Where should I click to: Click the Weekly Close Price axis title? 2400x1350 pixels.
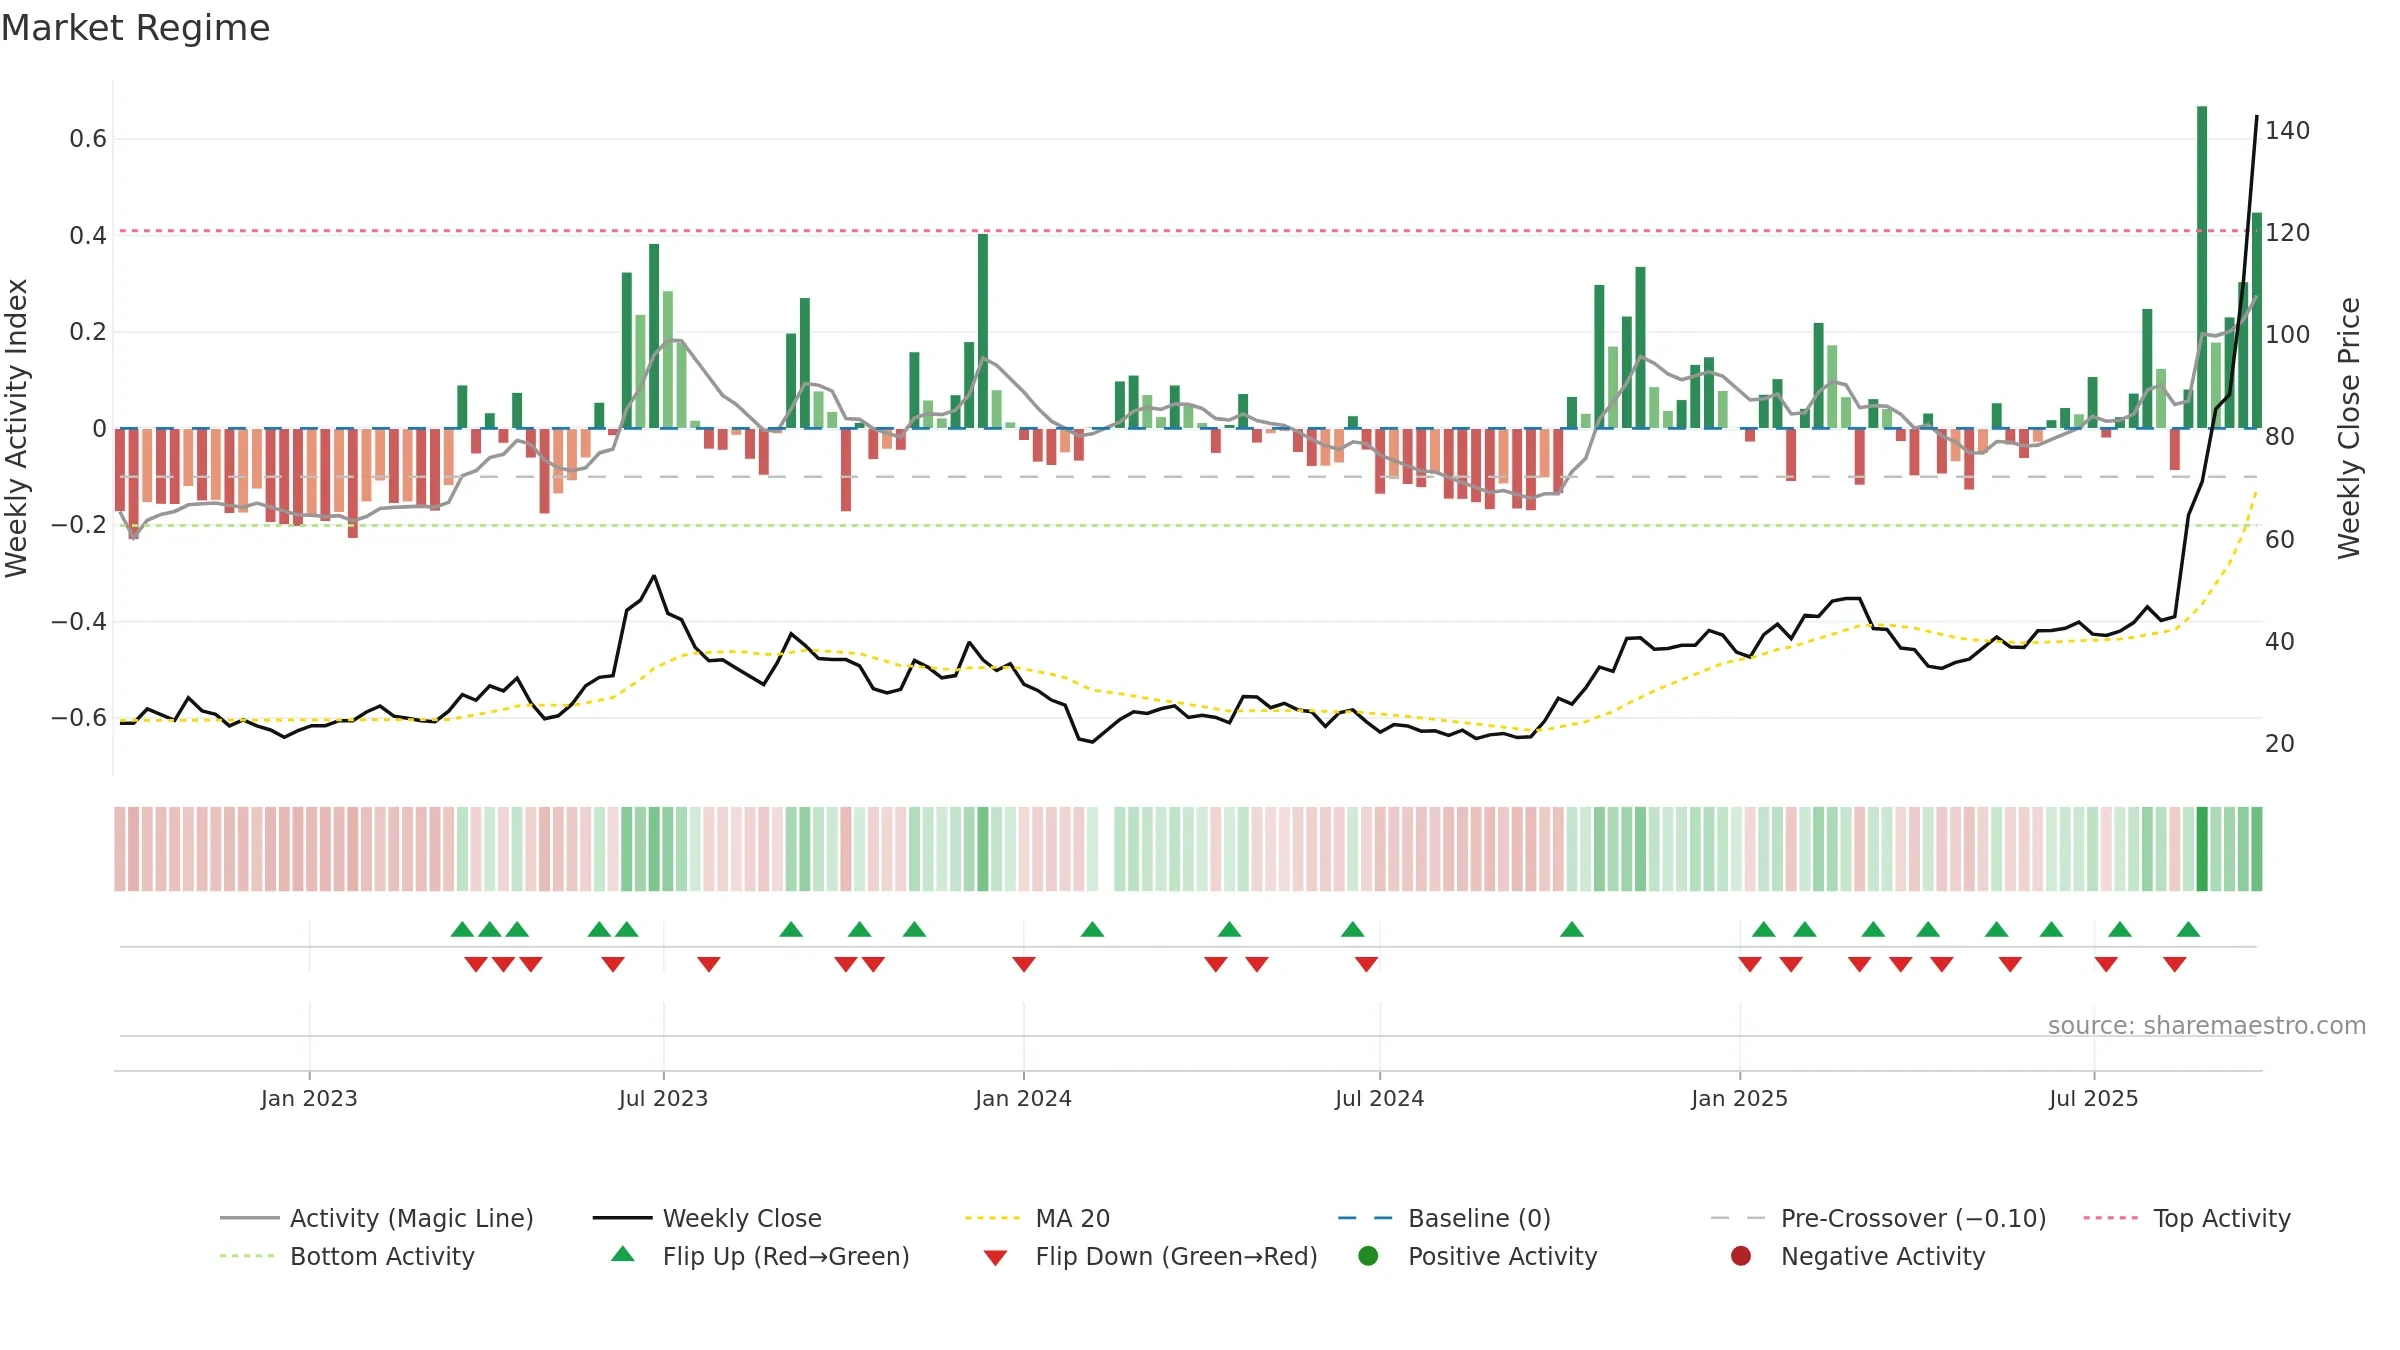(x=2348, y=428)
